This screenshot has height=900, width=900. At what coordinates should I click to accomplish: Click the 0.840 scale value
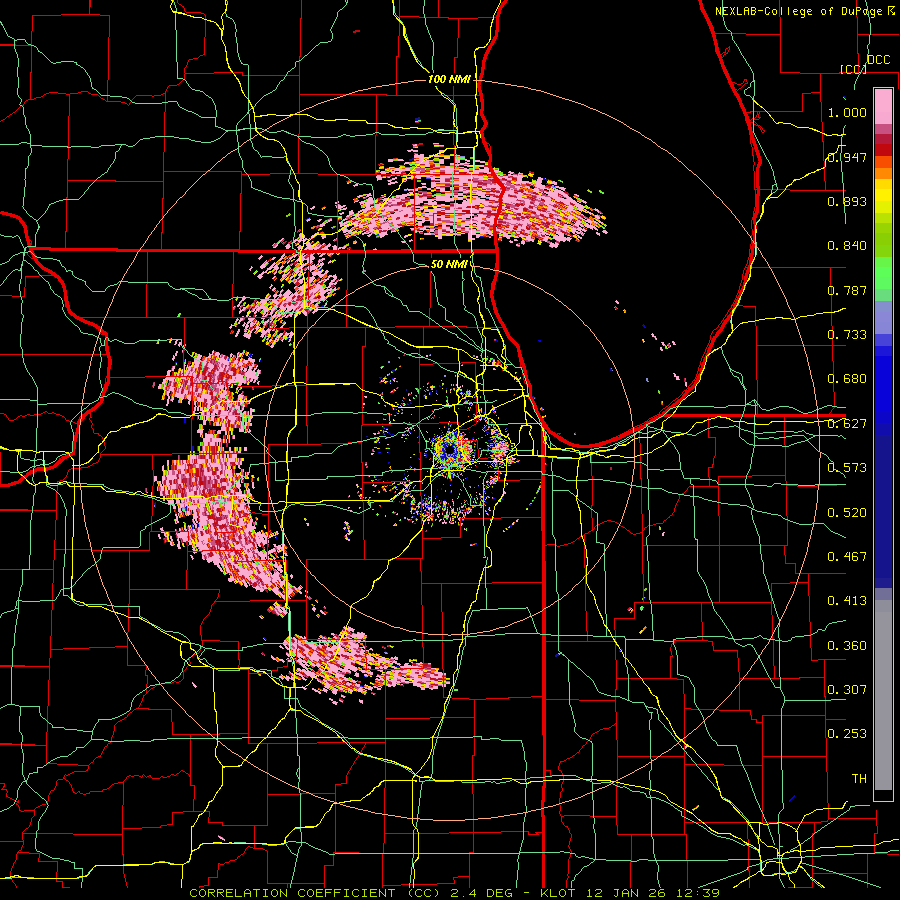tap(847, 246)
